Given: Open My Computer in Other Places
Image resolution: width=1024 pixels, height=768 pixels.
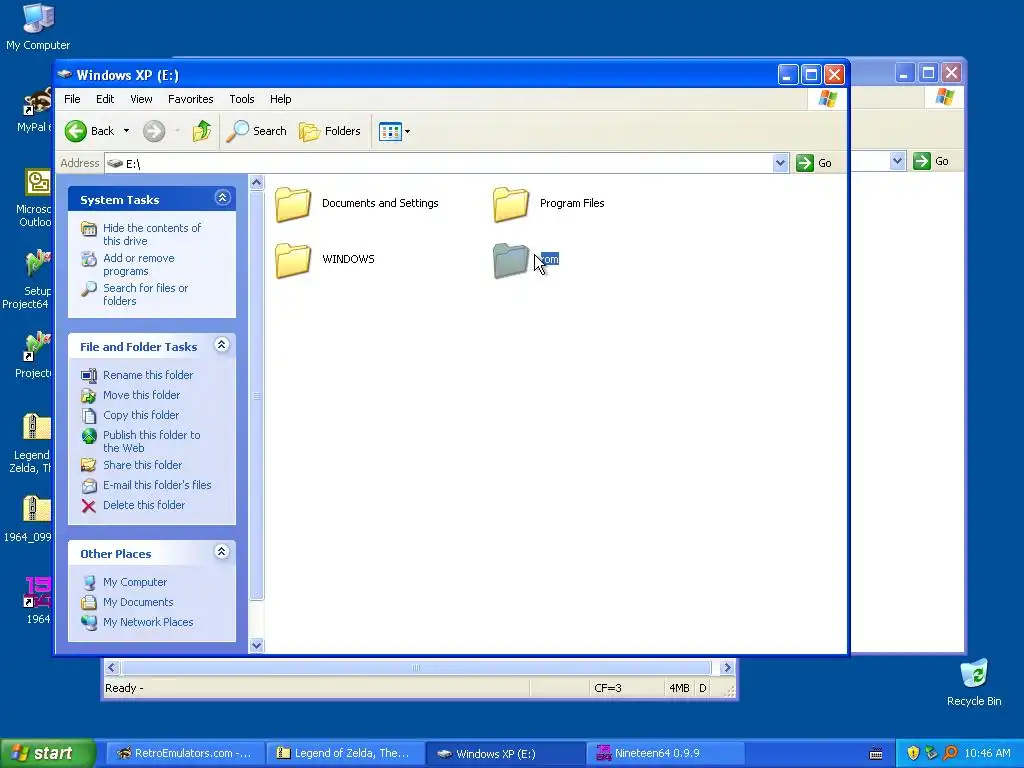Looking at the screenshot, I should click(x=135, y=582).
